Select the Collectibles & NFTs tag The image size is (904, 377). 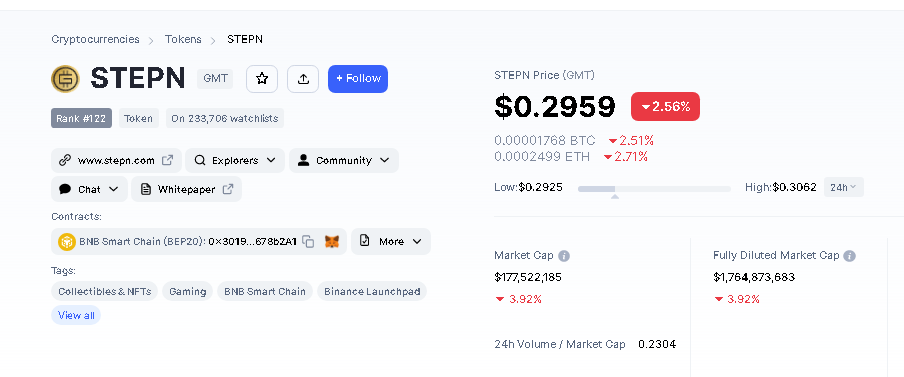104,291
